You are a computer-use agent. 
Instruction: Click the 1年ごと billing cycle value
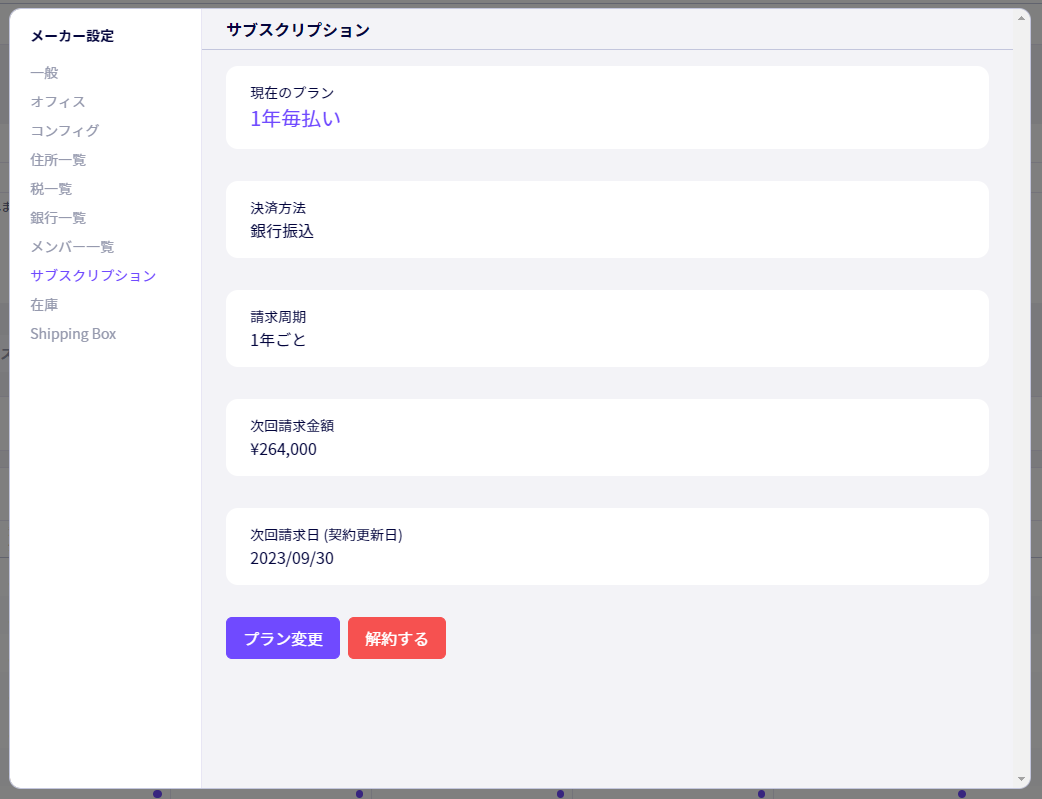pyautogui.click(x=278, y=340)
